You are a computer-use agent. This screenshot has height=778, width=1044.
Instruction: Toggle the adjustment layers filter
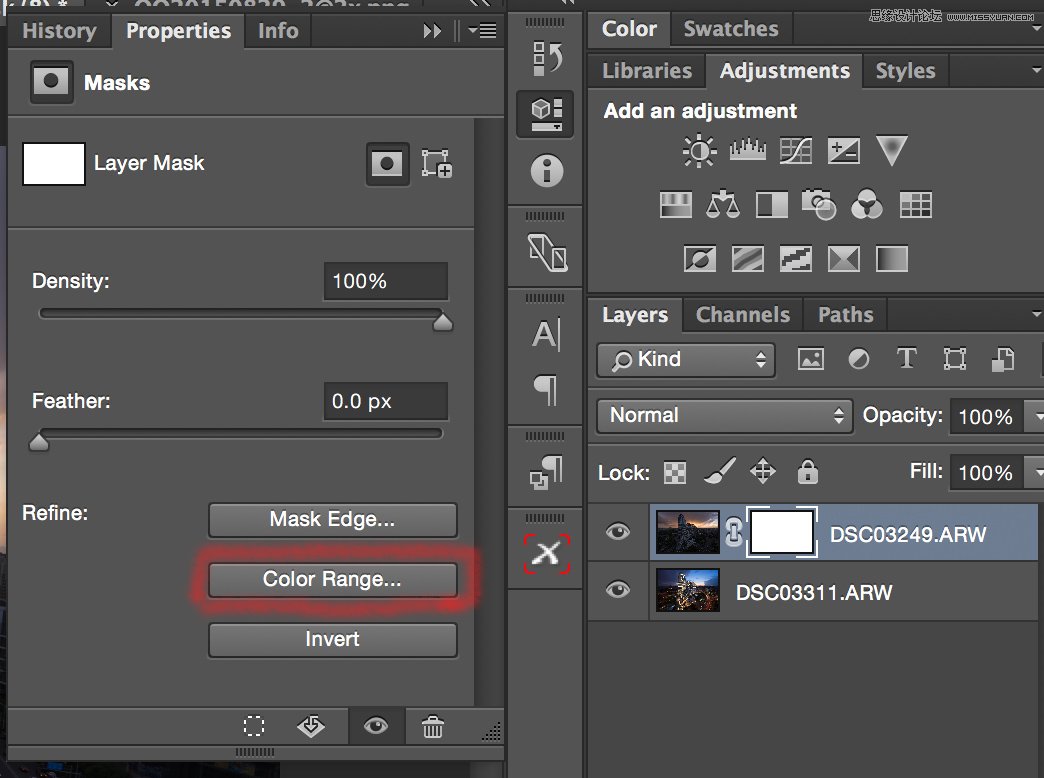pos(858,360)
